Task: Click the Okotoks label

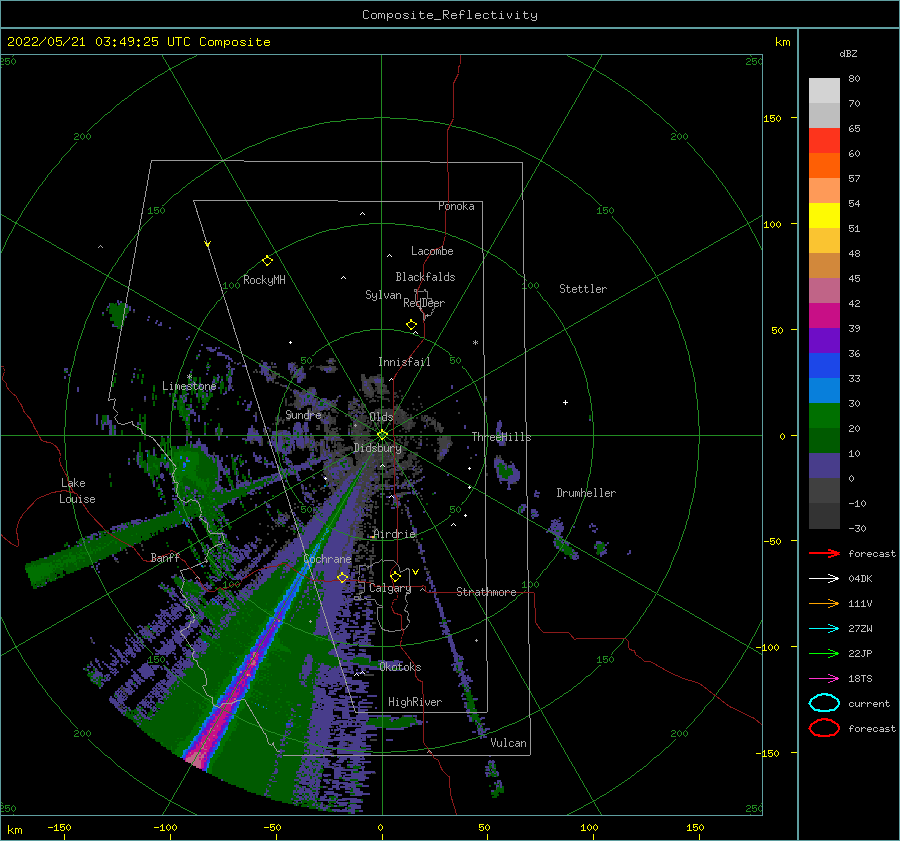Action: (x=400, y=667)
